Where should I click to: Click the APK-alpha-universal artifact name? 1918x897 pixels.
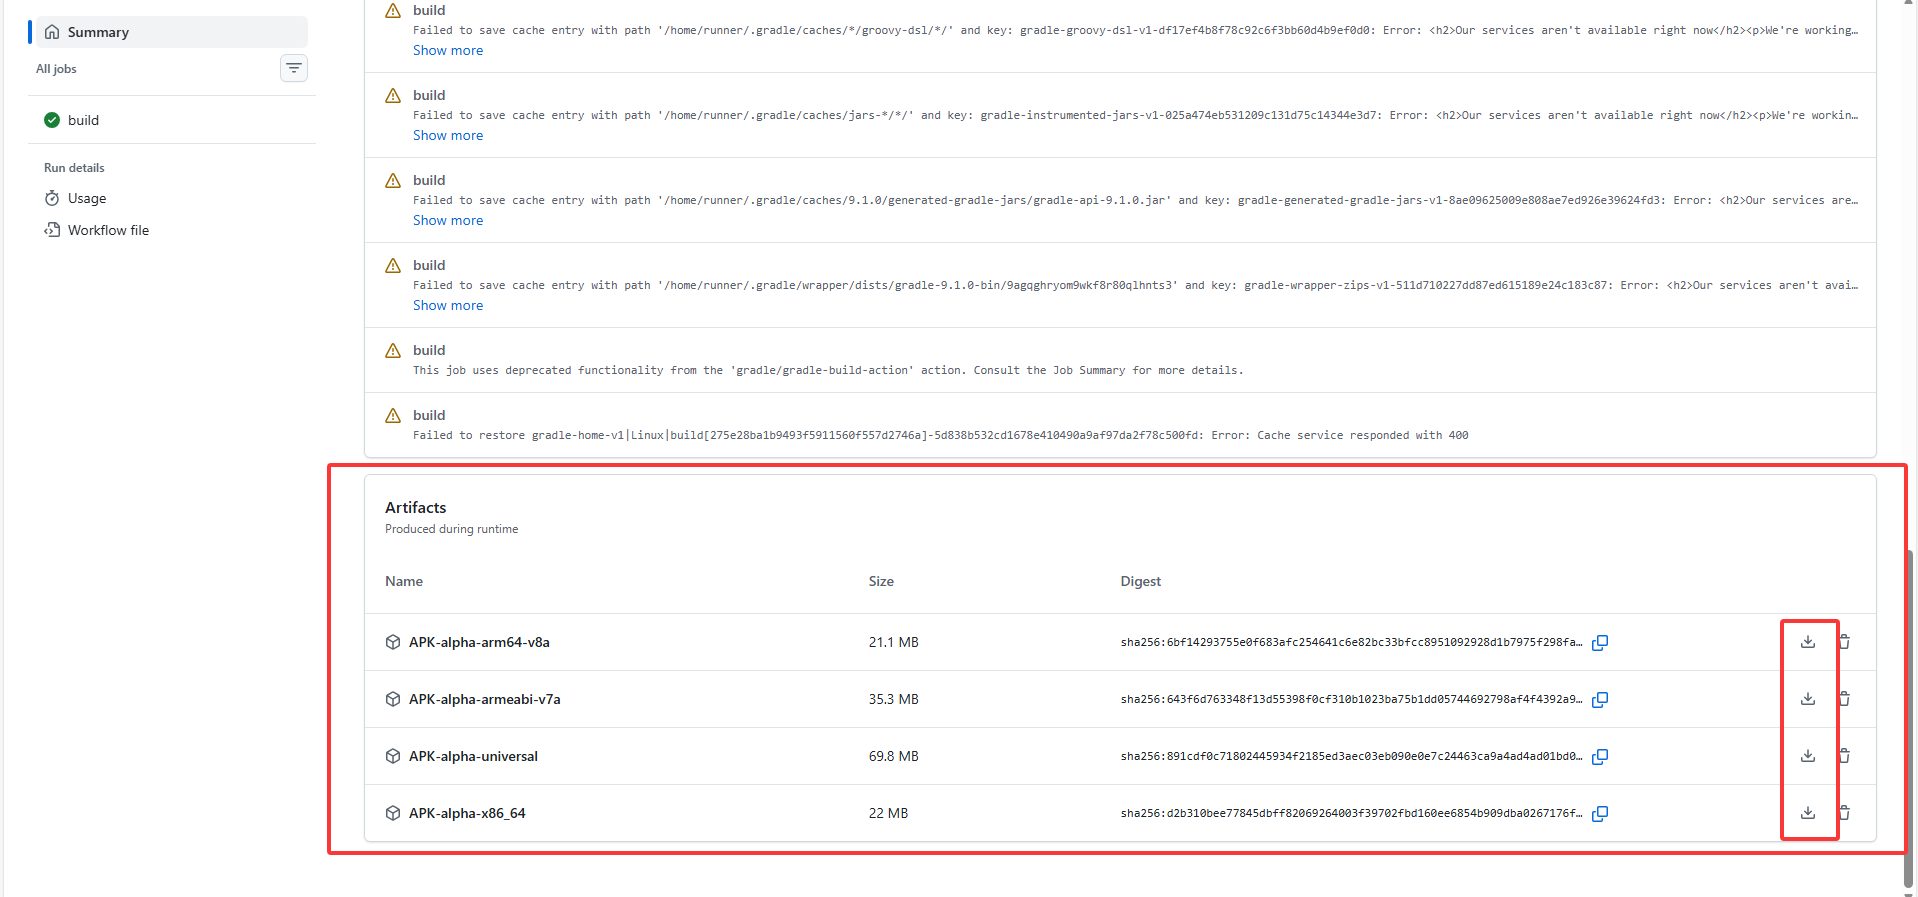click(473, 757)
